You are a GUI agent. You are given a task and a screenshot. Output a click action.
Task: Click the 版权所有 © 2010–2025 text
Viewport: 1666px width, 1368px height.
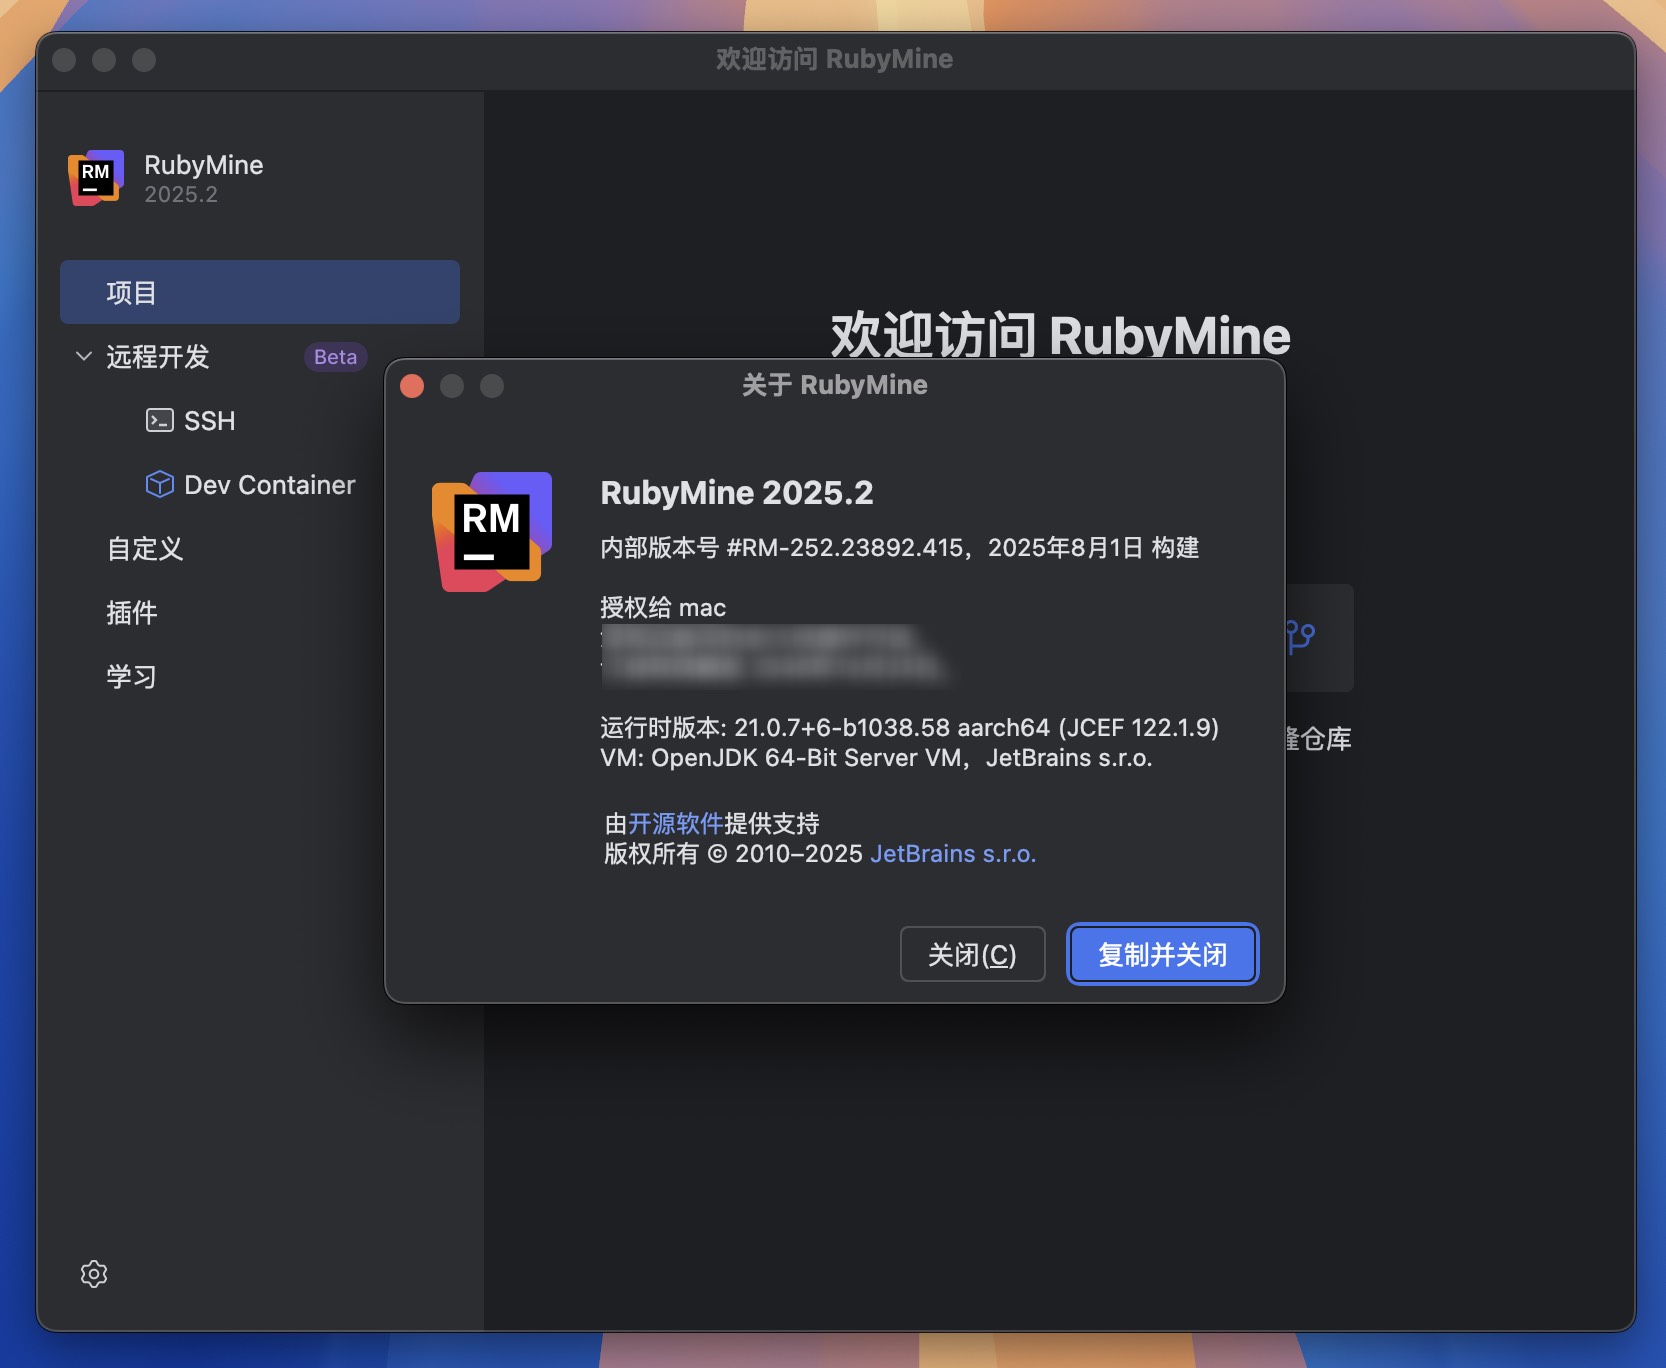tap(734, 853)
